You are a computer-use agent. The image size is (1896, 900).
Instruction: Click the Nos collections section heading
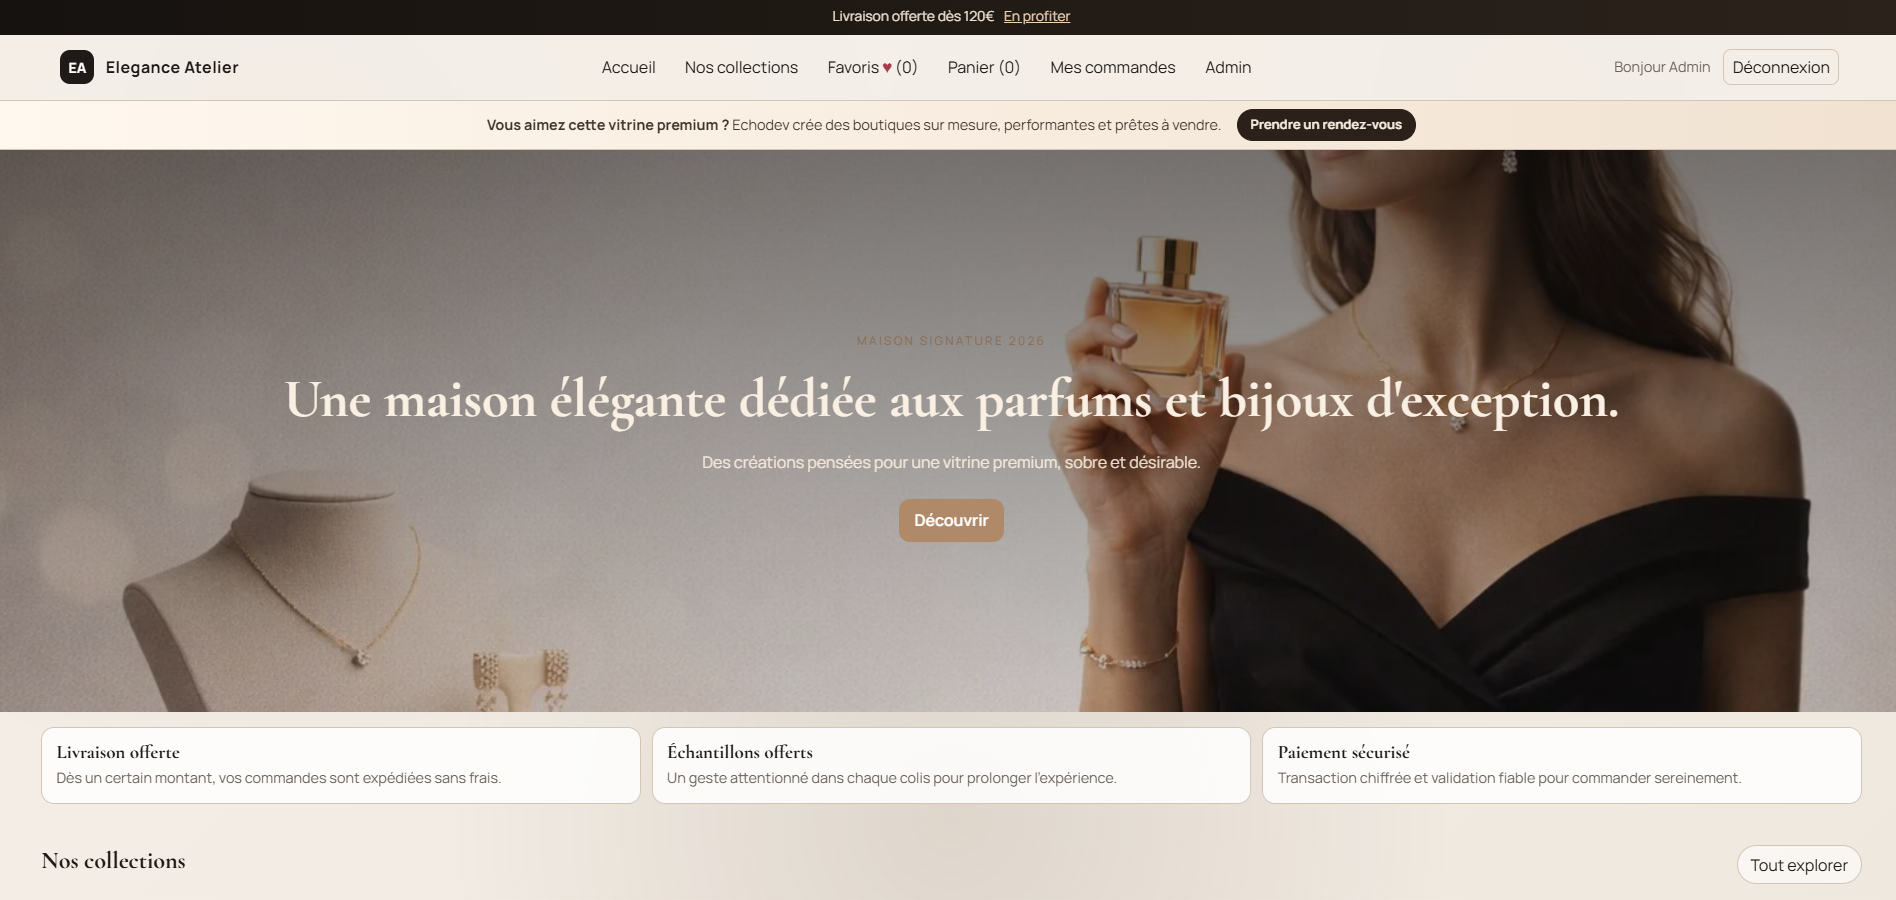click(x=112, y=861)
